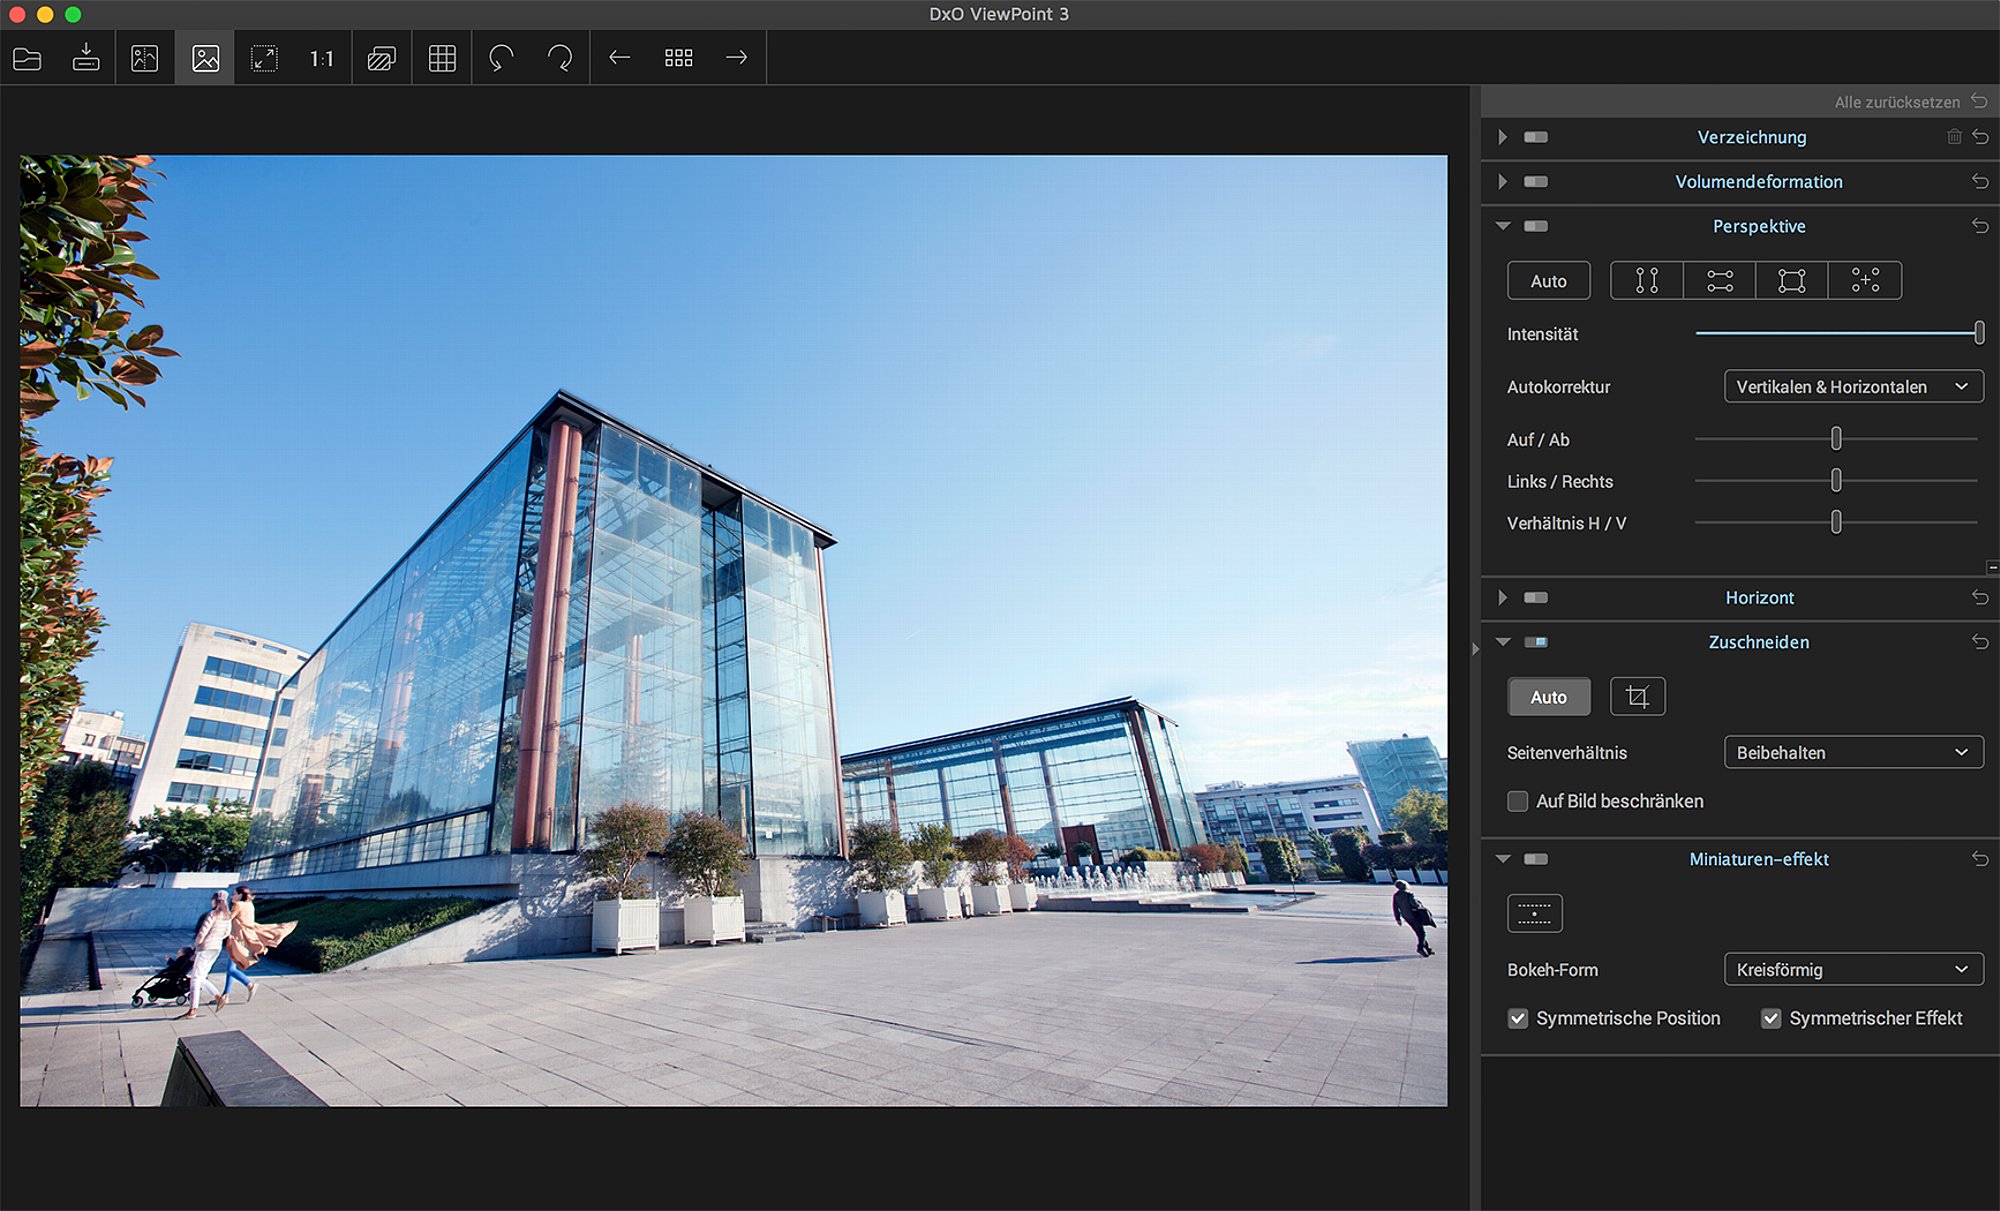Open an image file with folder icon
Screen dimensions: 2000x1211
click(27, 58)
